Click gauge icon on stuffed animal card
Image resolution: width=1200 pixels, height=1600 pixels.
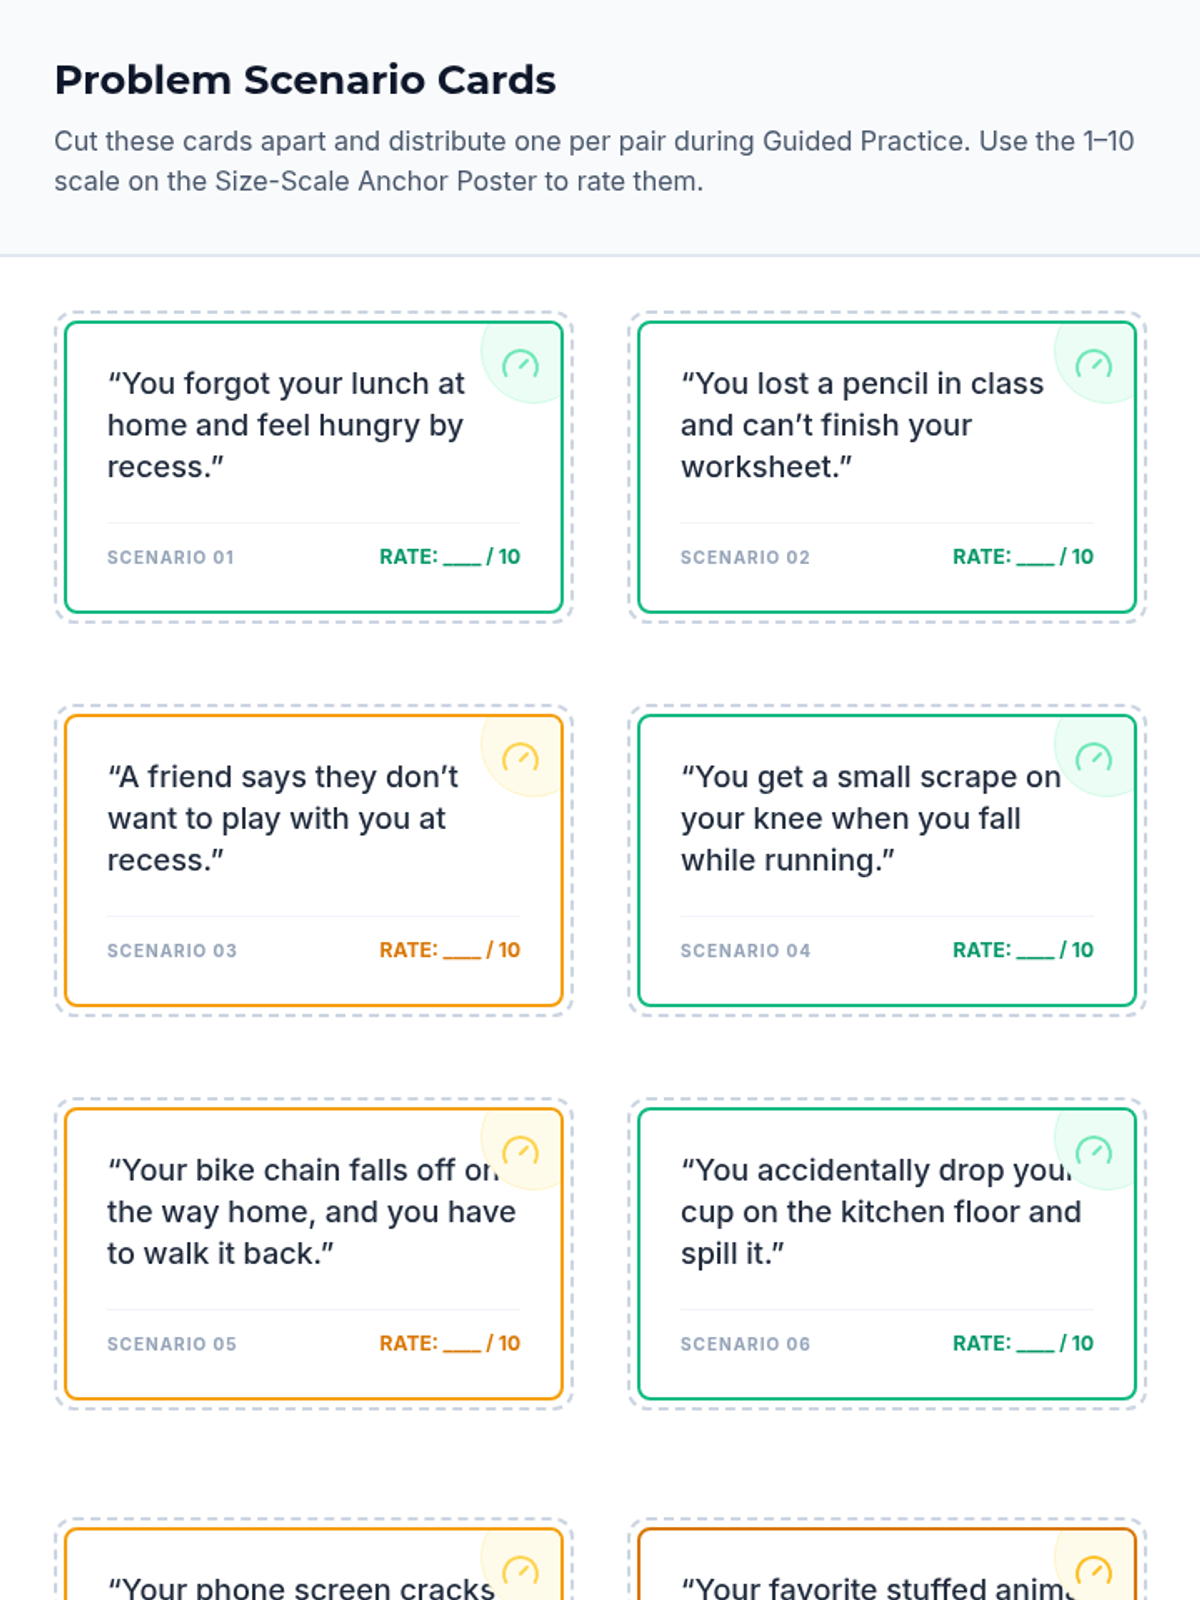(1093, 1571)
